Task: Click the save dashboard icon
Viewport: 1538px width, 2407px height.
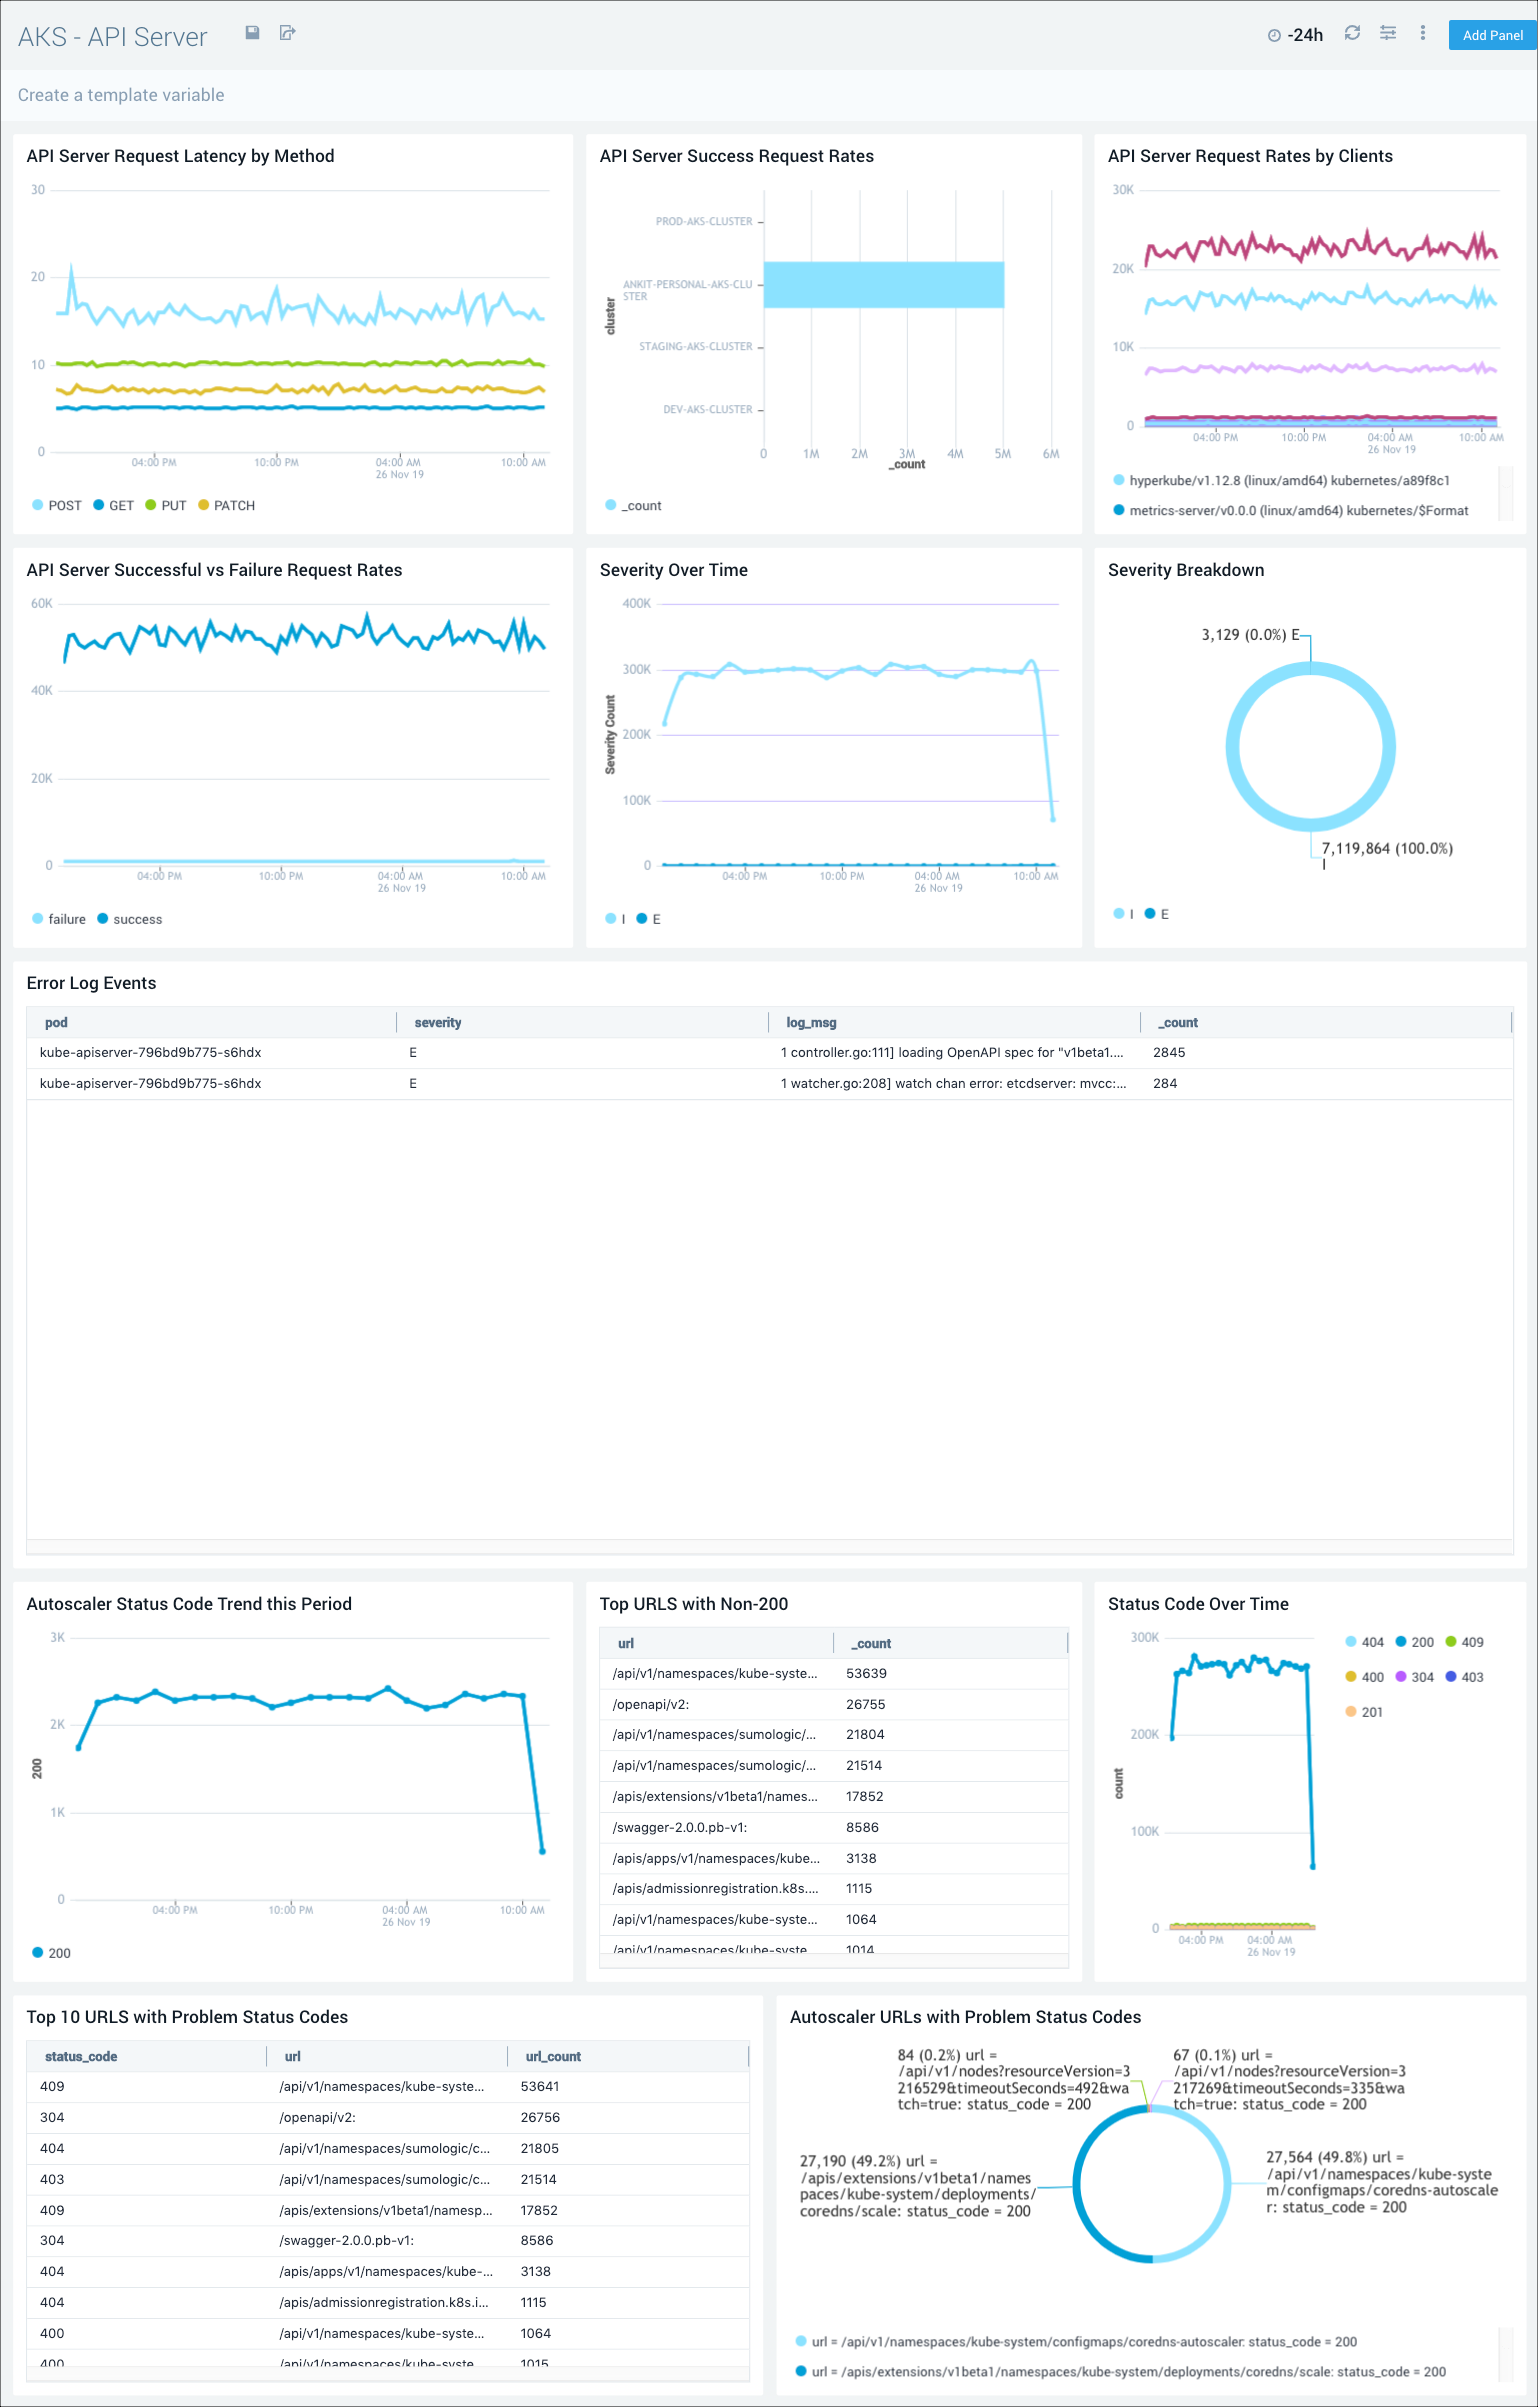Action: [252, 33]
